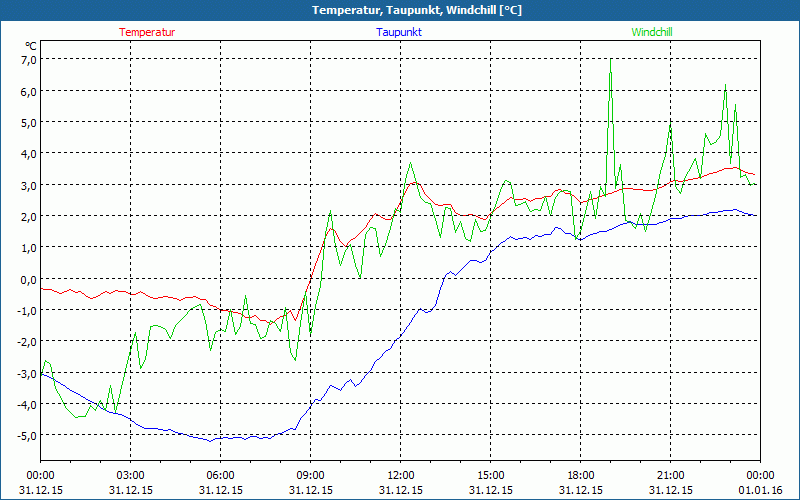The image size is (800, 500).
Task: Click the 2,0 y-axis value
Action: coord(29,216)
